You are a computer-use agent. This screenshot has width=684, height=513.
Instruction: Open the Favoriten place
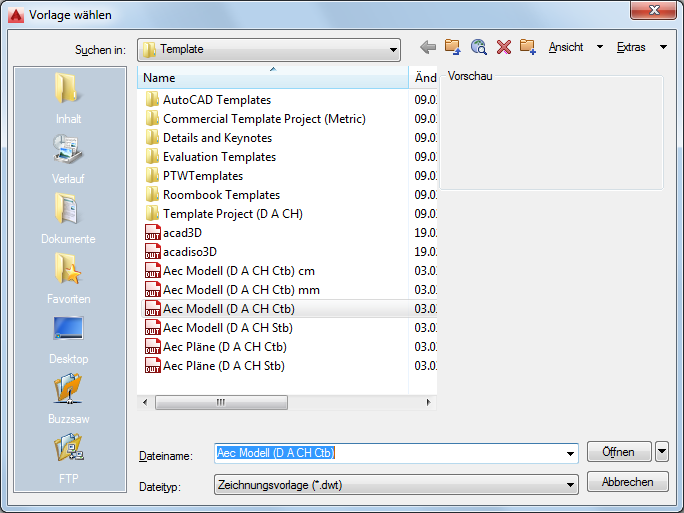tap(68, 279)
